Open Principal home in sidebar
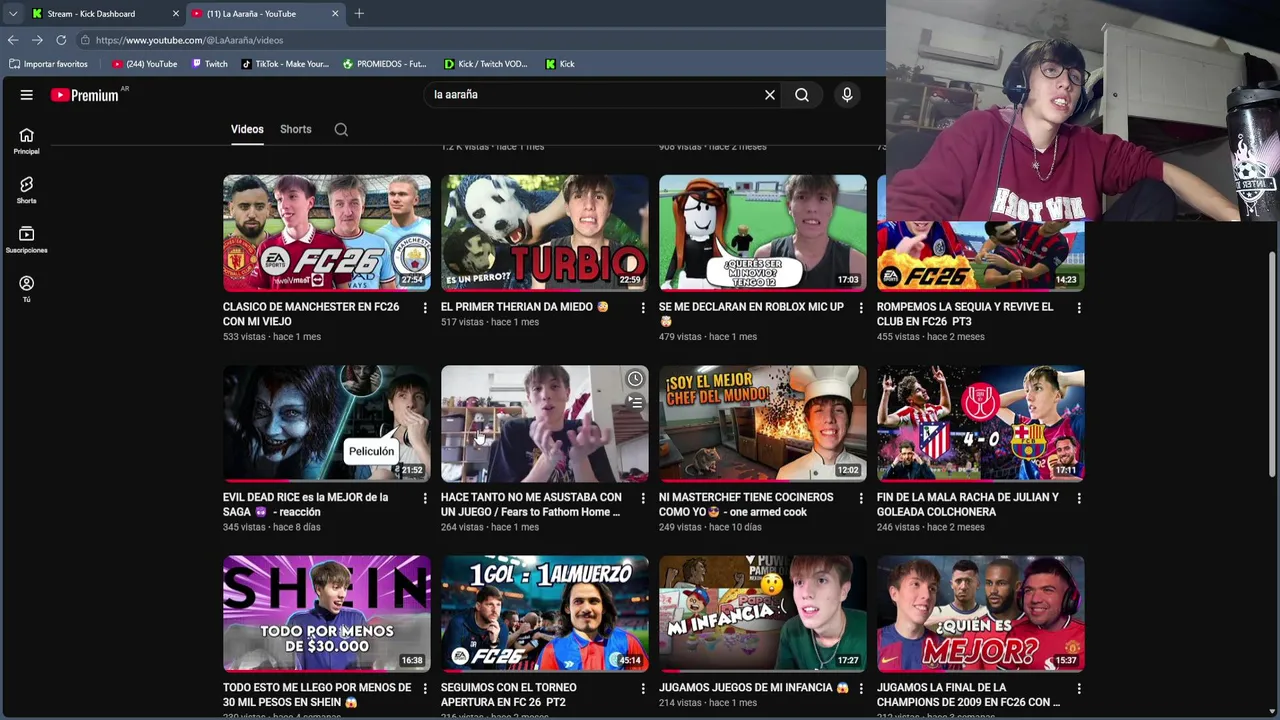This screenshot has width=1280, height=720. click(26, 141)
